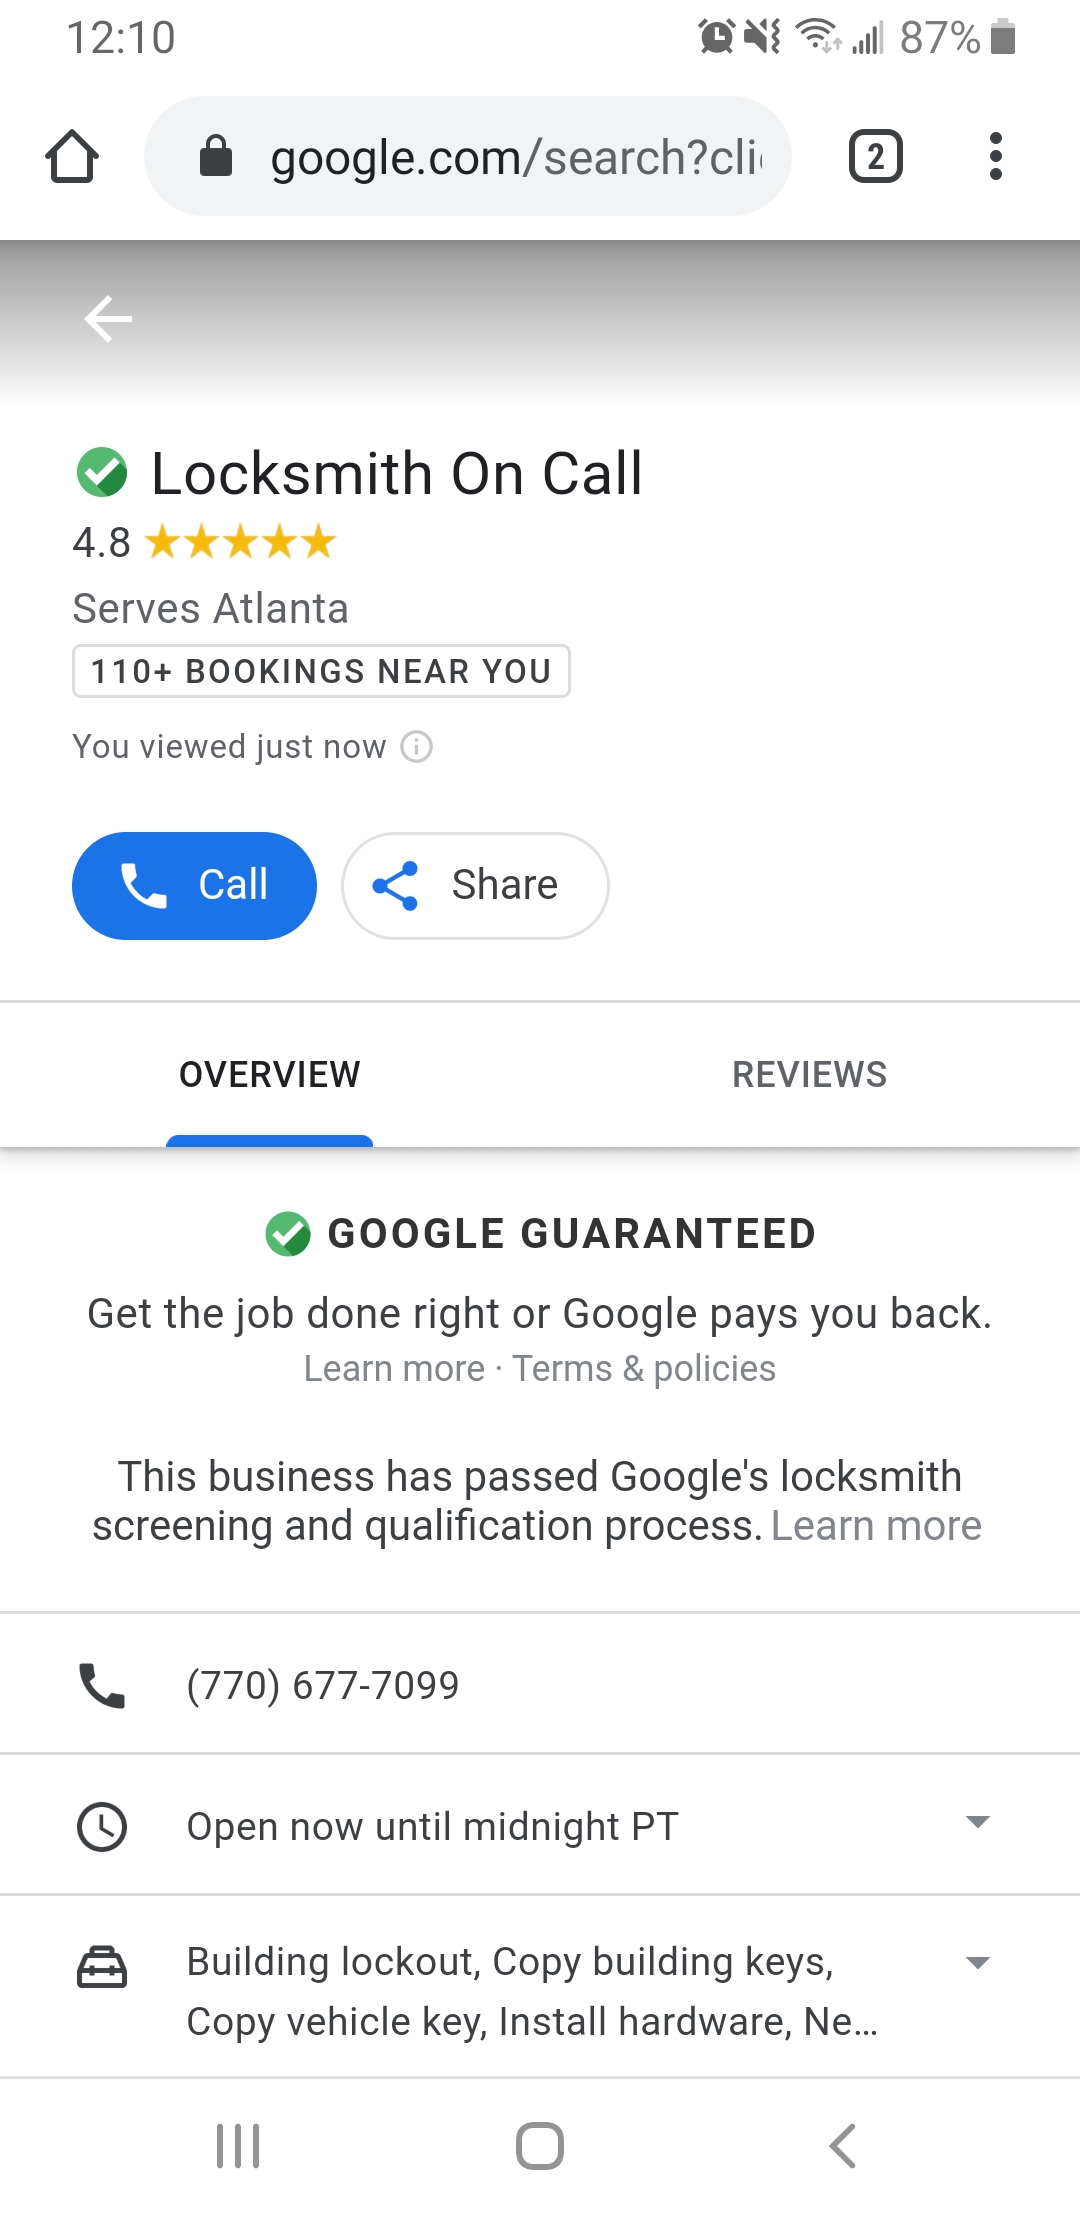The width and height of the screenshot is (1080, 2220).
Task: Expand the services list dropdown arrow
Action: click(x=978, y=1963)
